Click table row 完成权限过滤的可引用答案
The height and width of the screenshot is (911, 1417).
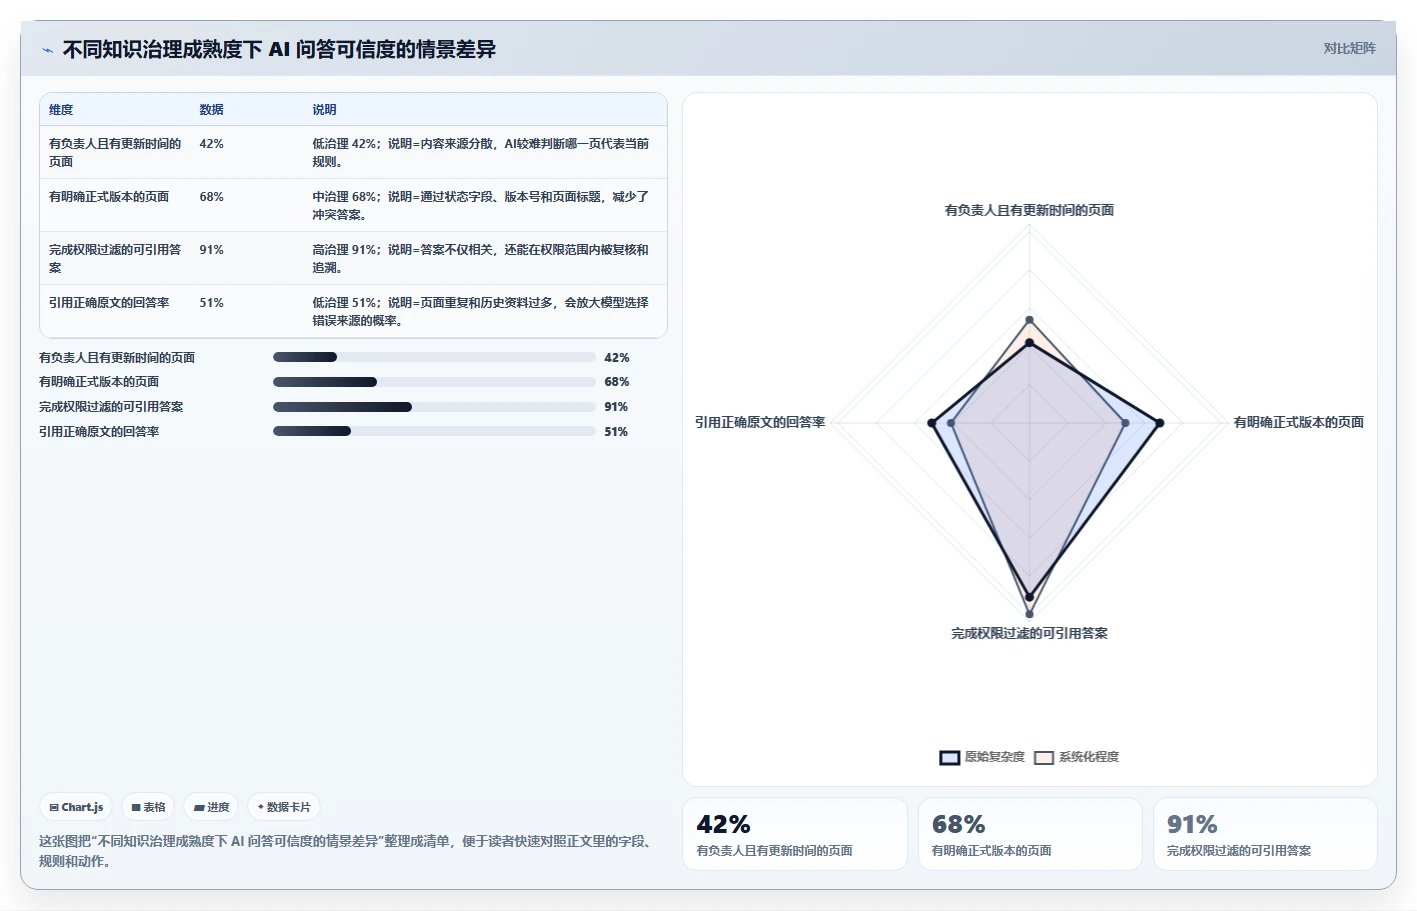[353, 258]
